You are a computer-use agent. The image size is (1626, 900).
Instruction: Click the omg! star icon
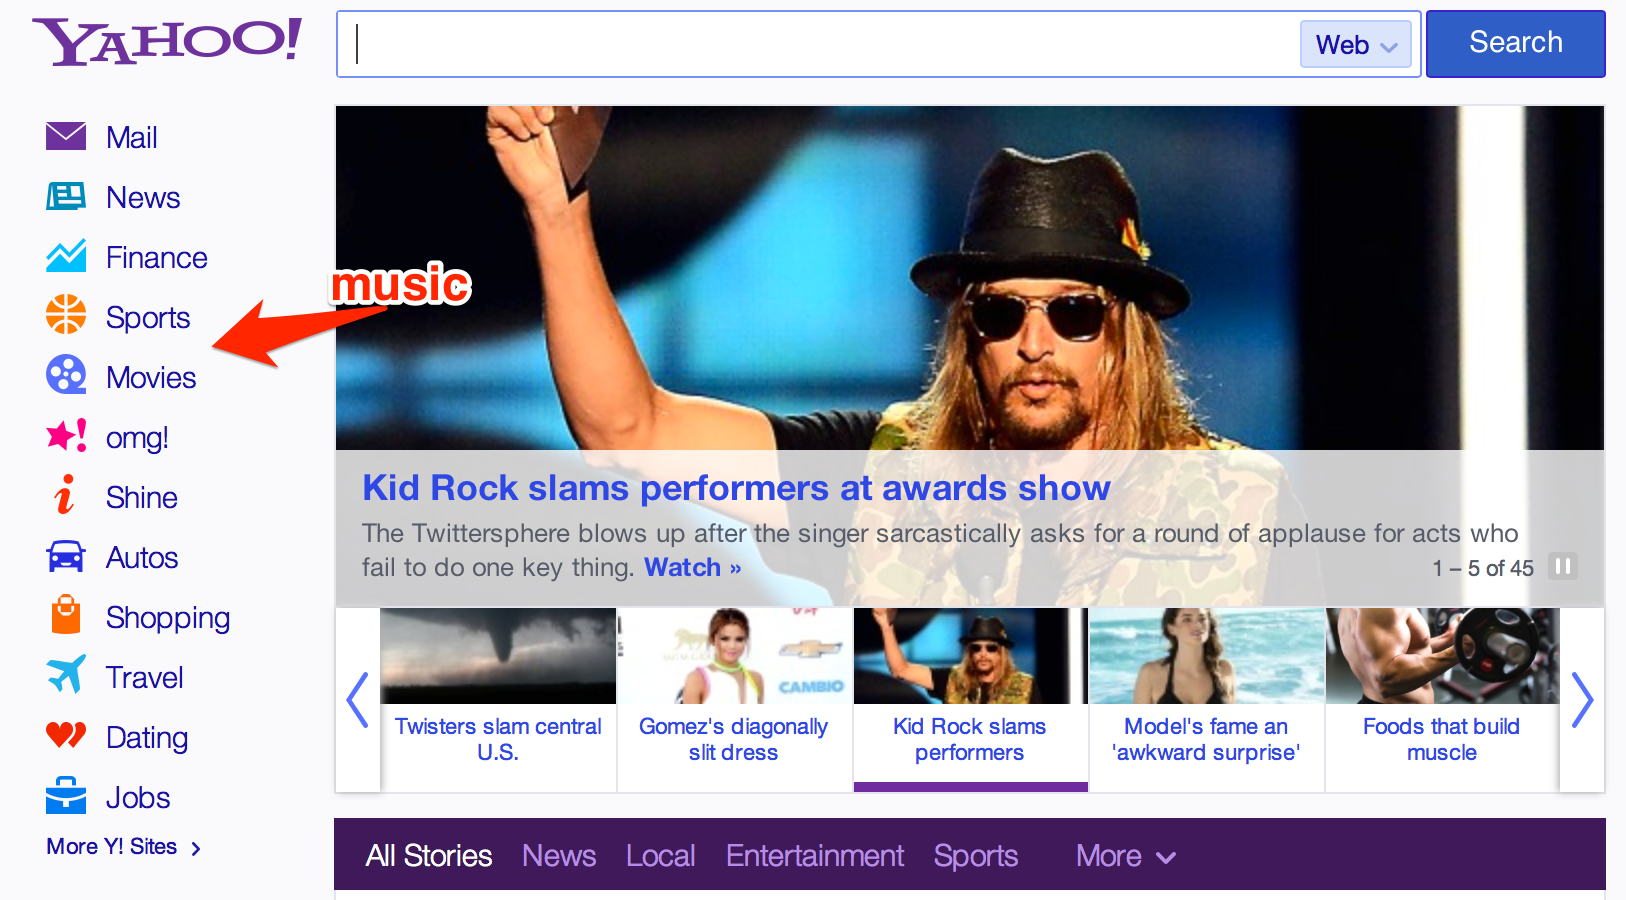[66, 436]
